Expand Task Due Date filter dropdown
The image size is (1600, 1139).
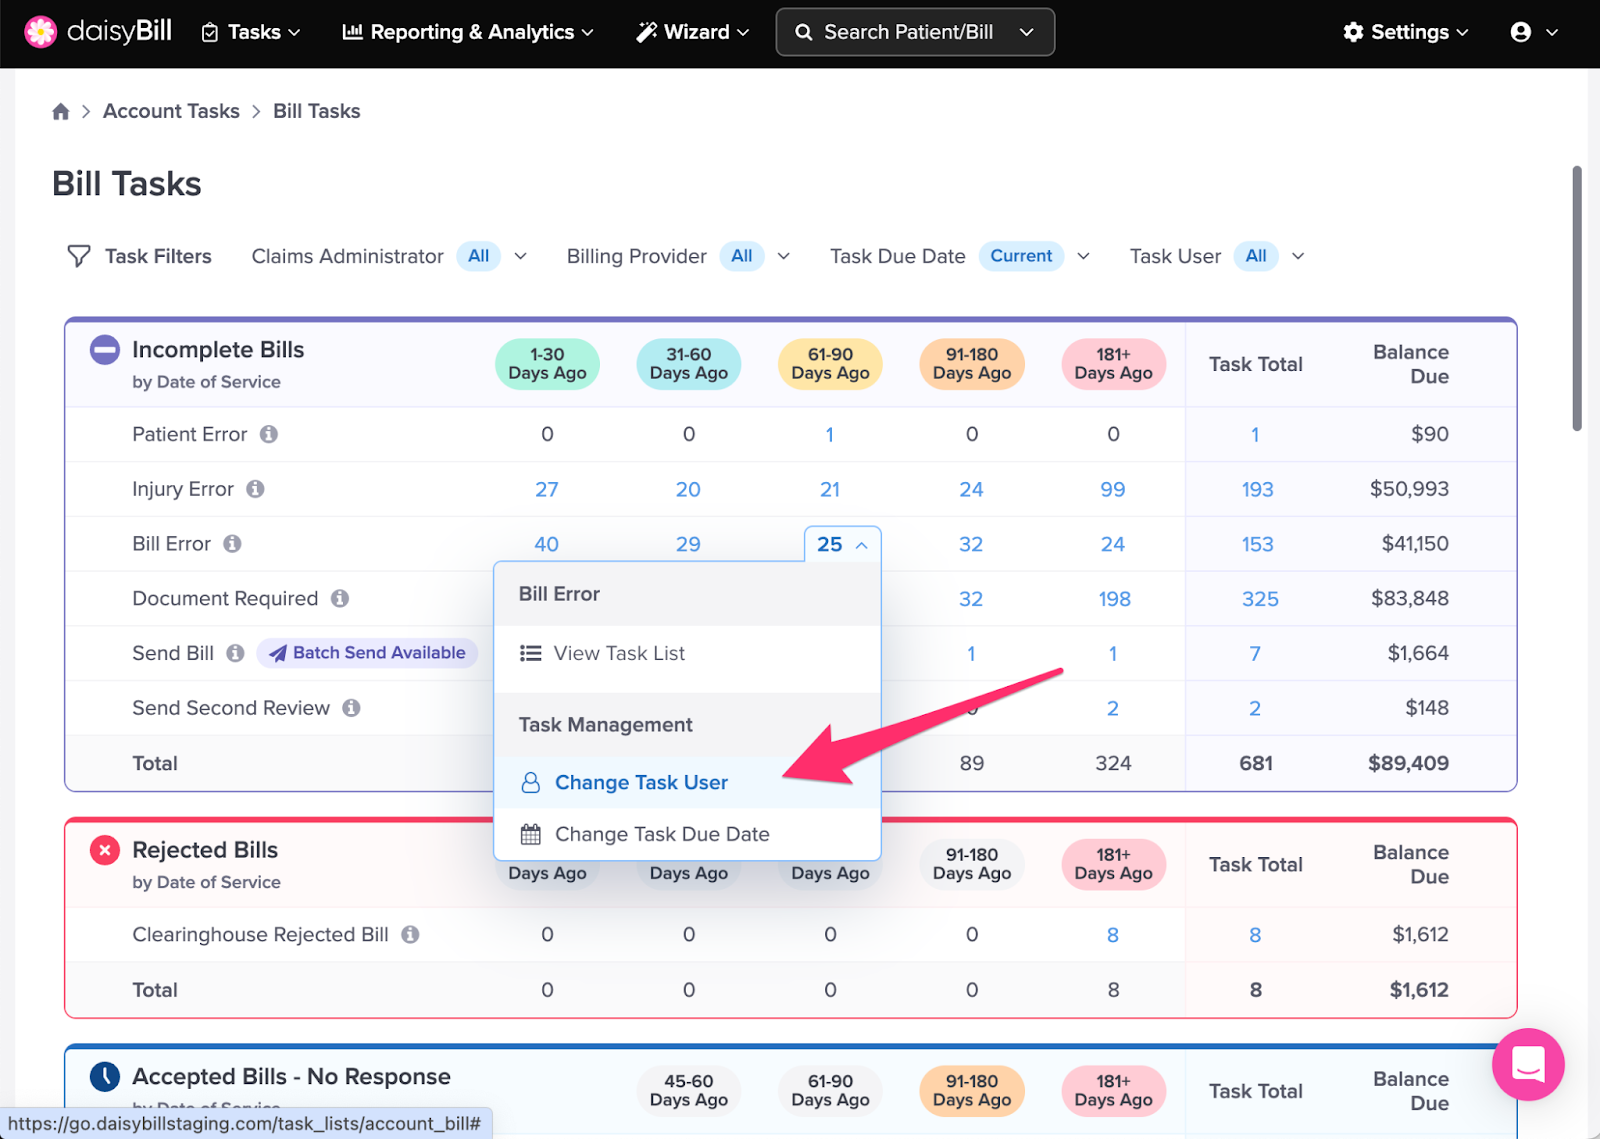[x=1083, y=256]
